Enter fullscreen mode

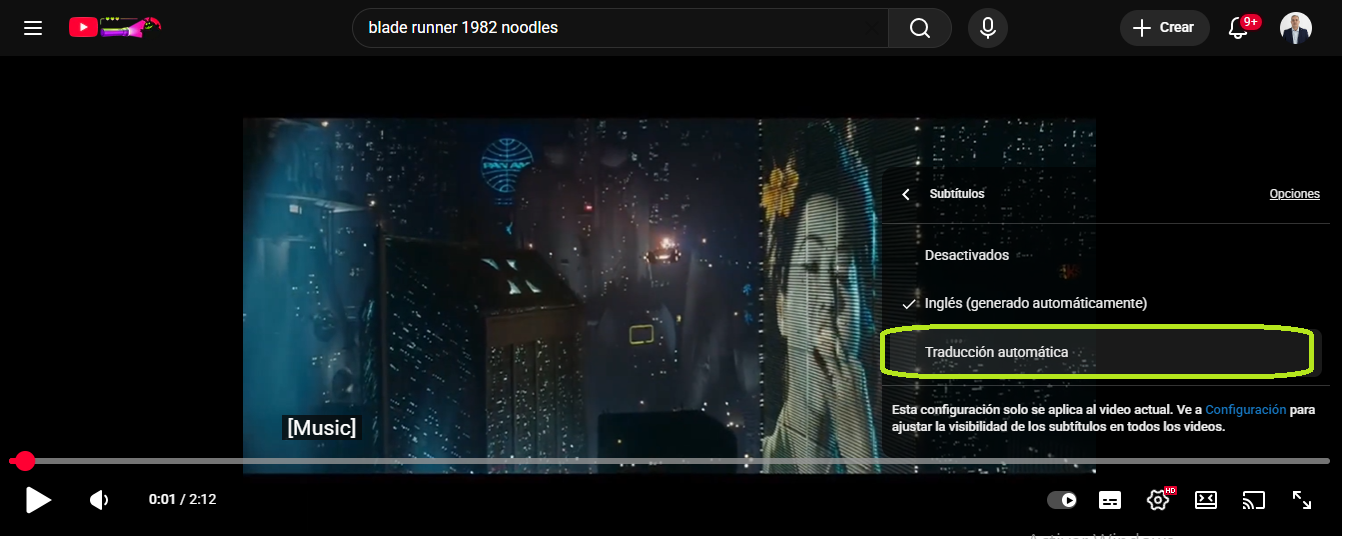point(1302,500)
